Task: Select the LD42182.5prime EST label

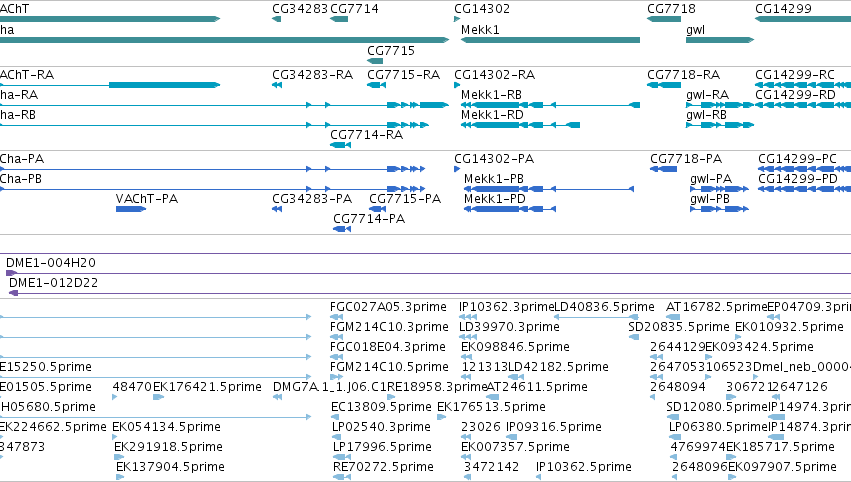Action: pos(558,367)
